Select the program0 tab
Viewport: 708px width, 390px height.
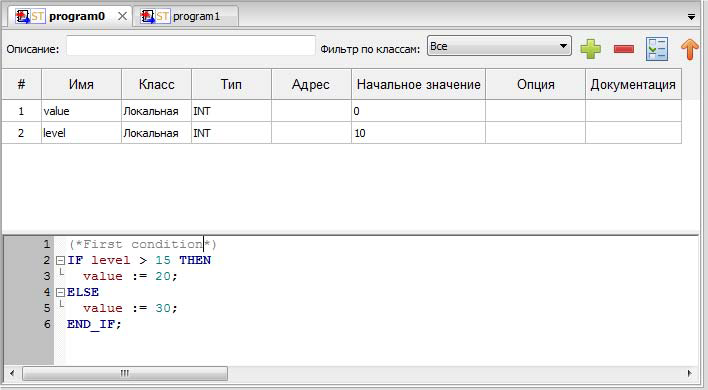pyautogui.click(x=70, y=16)
